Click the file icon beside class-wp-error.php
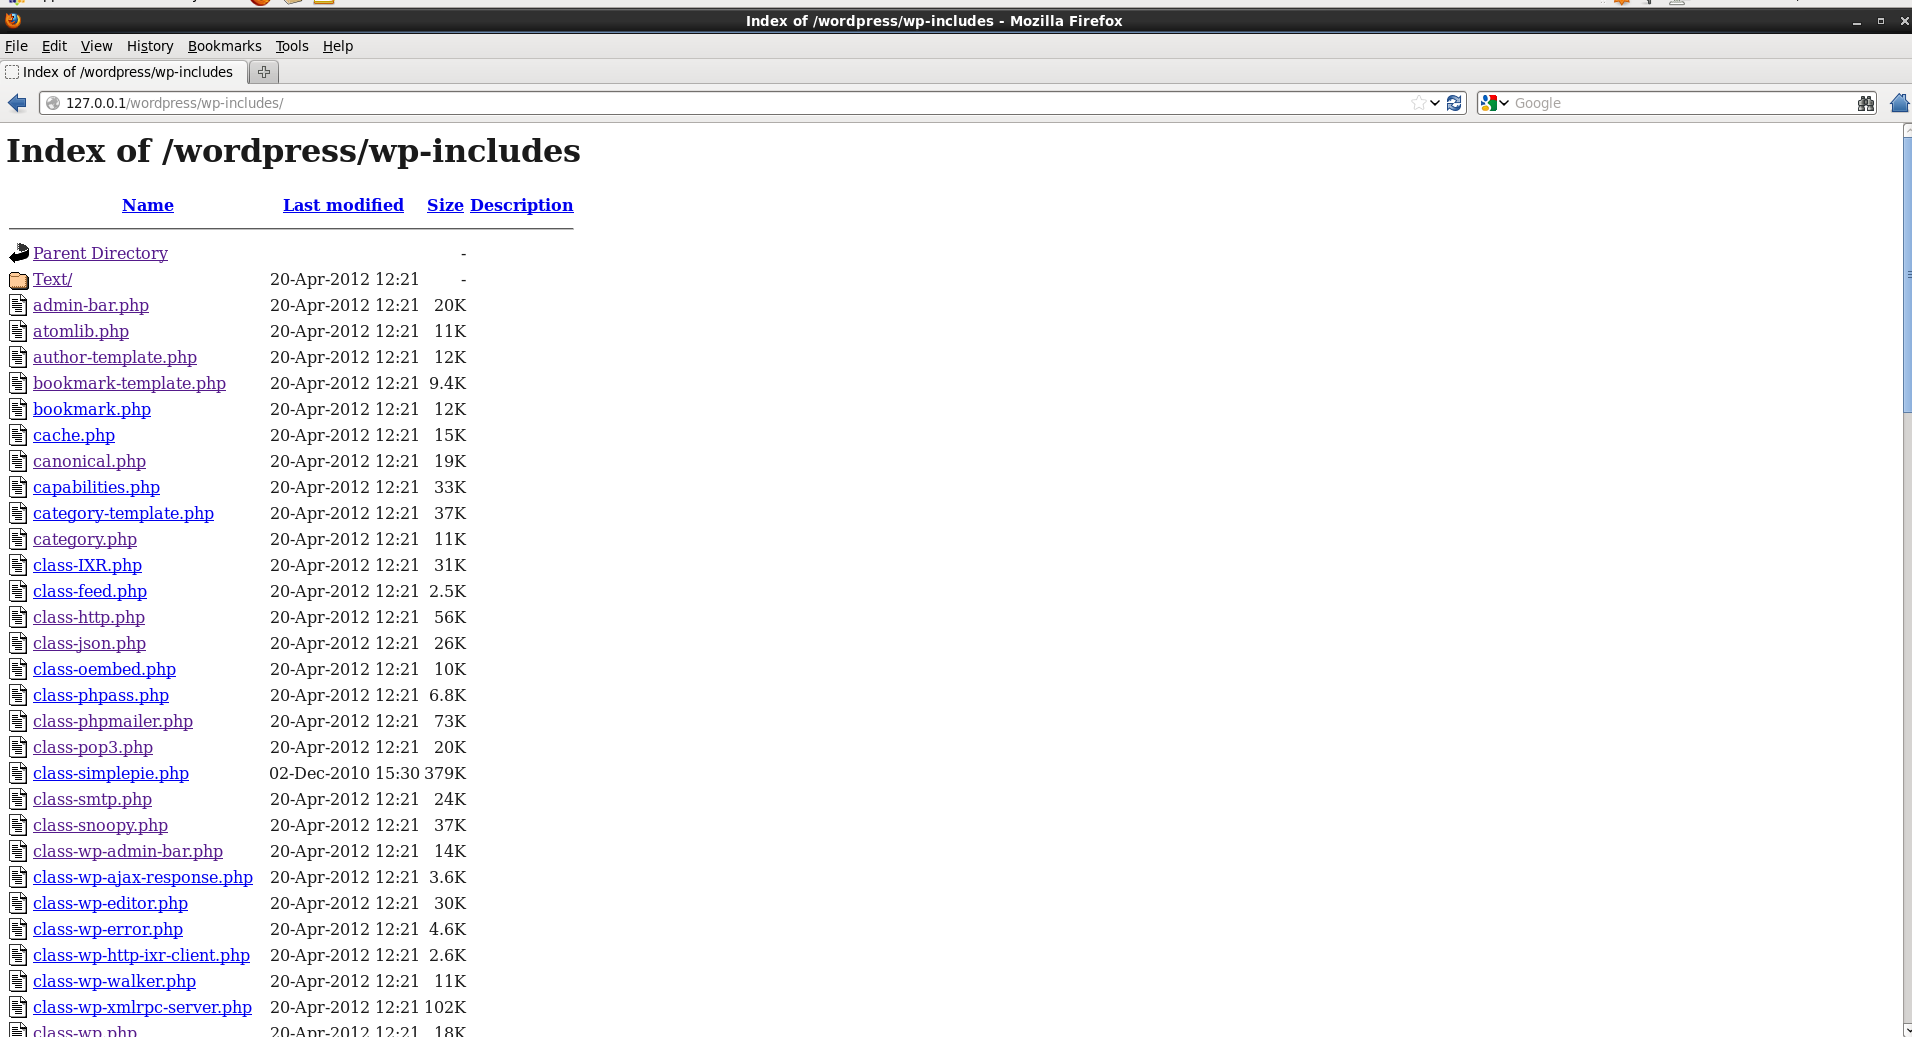 pos(18,929)
